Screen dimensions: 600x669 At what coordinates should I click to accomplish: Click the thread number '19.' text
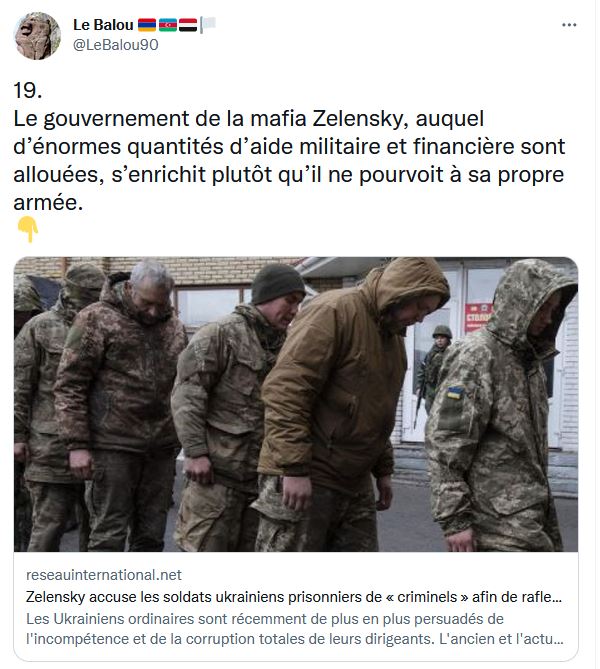(28, 90)
